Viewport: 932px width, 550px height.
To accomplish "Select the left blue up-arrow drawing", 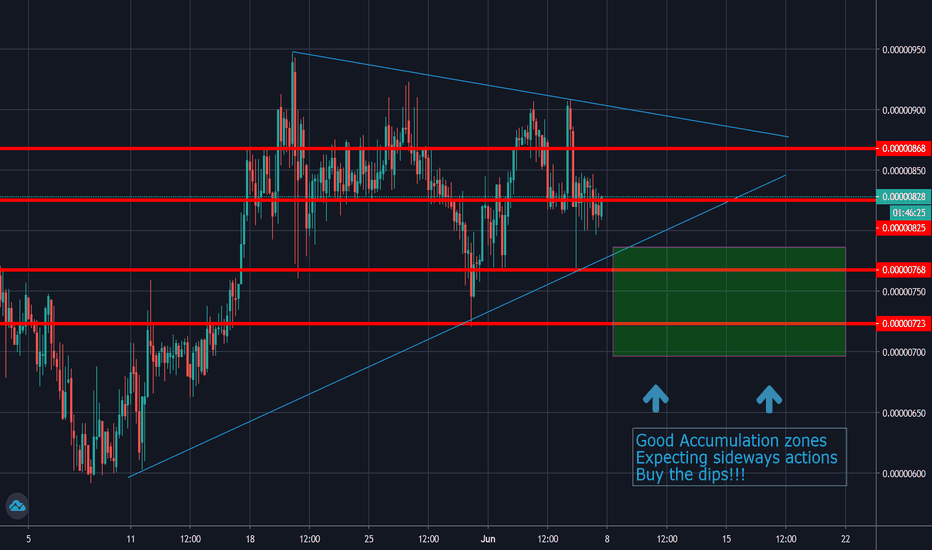I will [x=656, y=398].
